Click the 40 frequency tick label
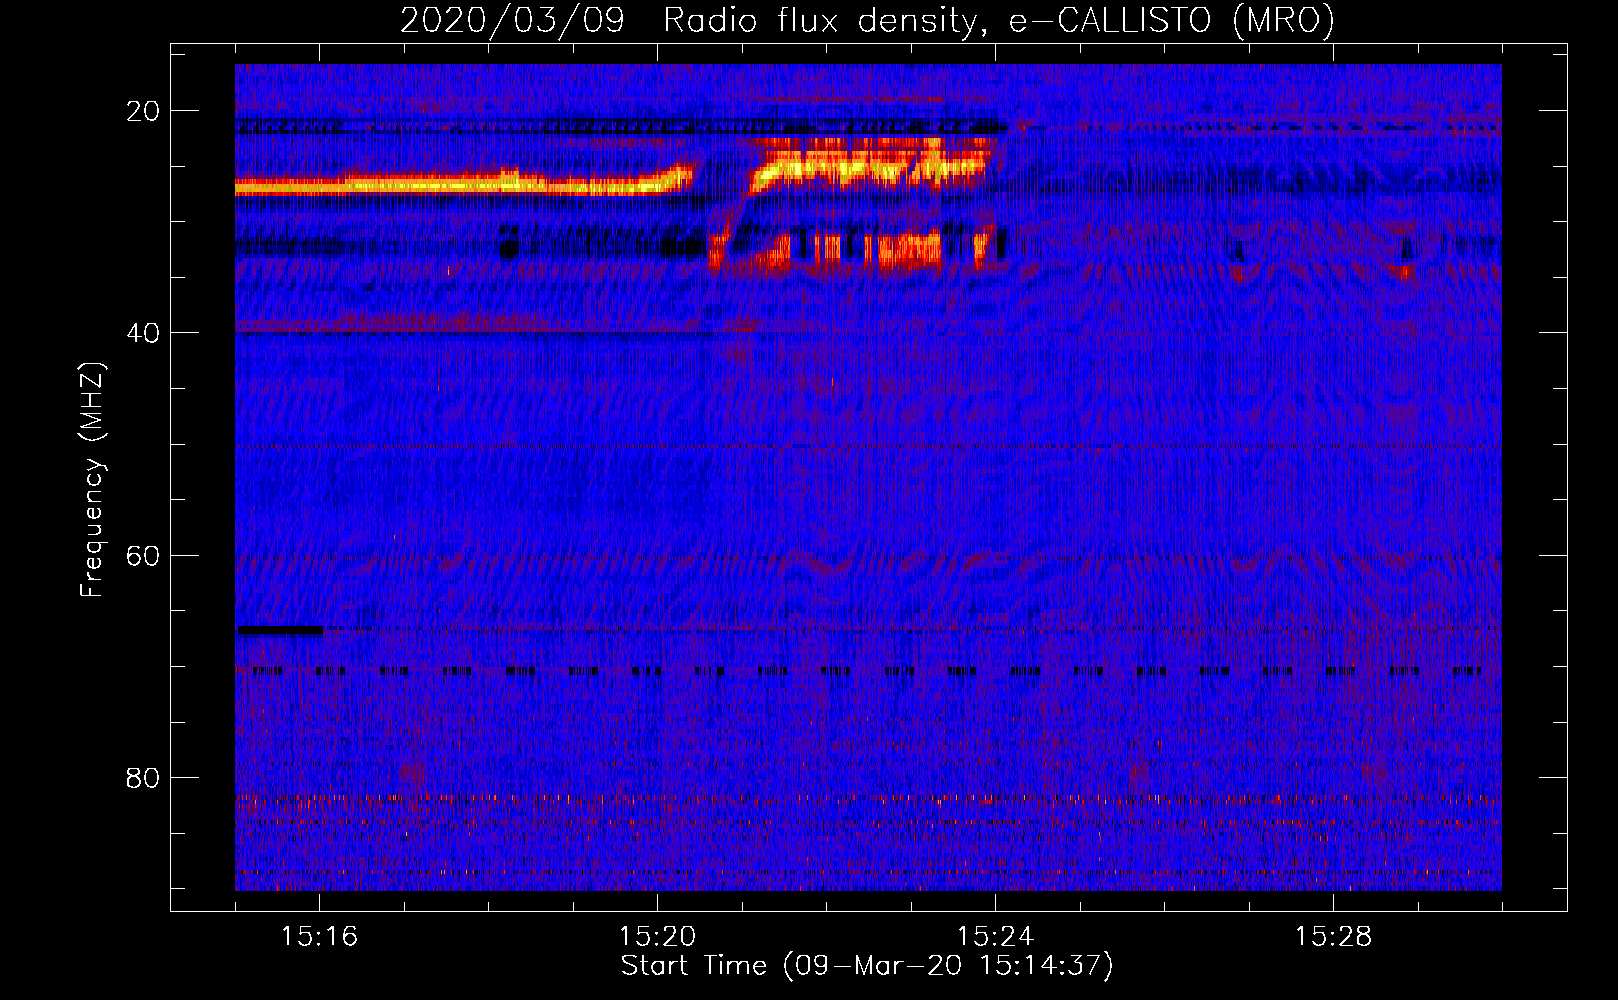 tap(143, 333)
